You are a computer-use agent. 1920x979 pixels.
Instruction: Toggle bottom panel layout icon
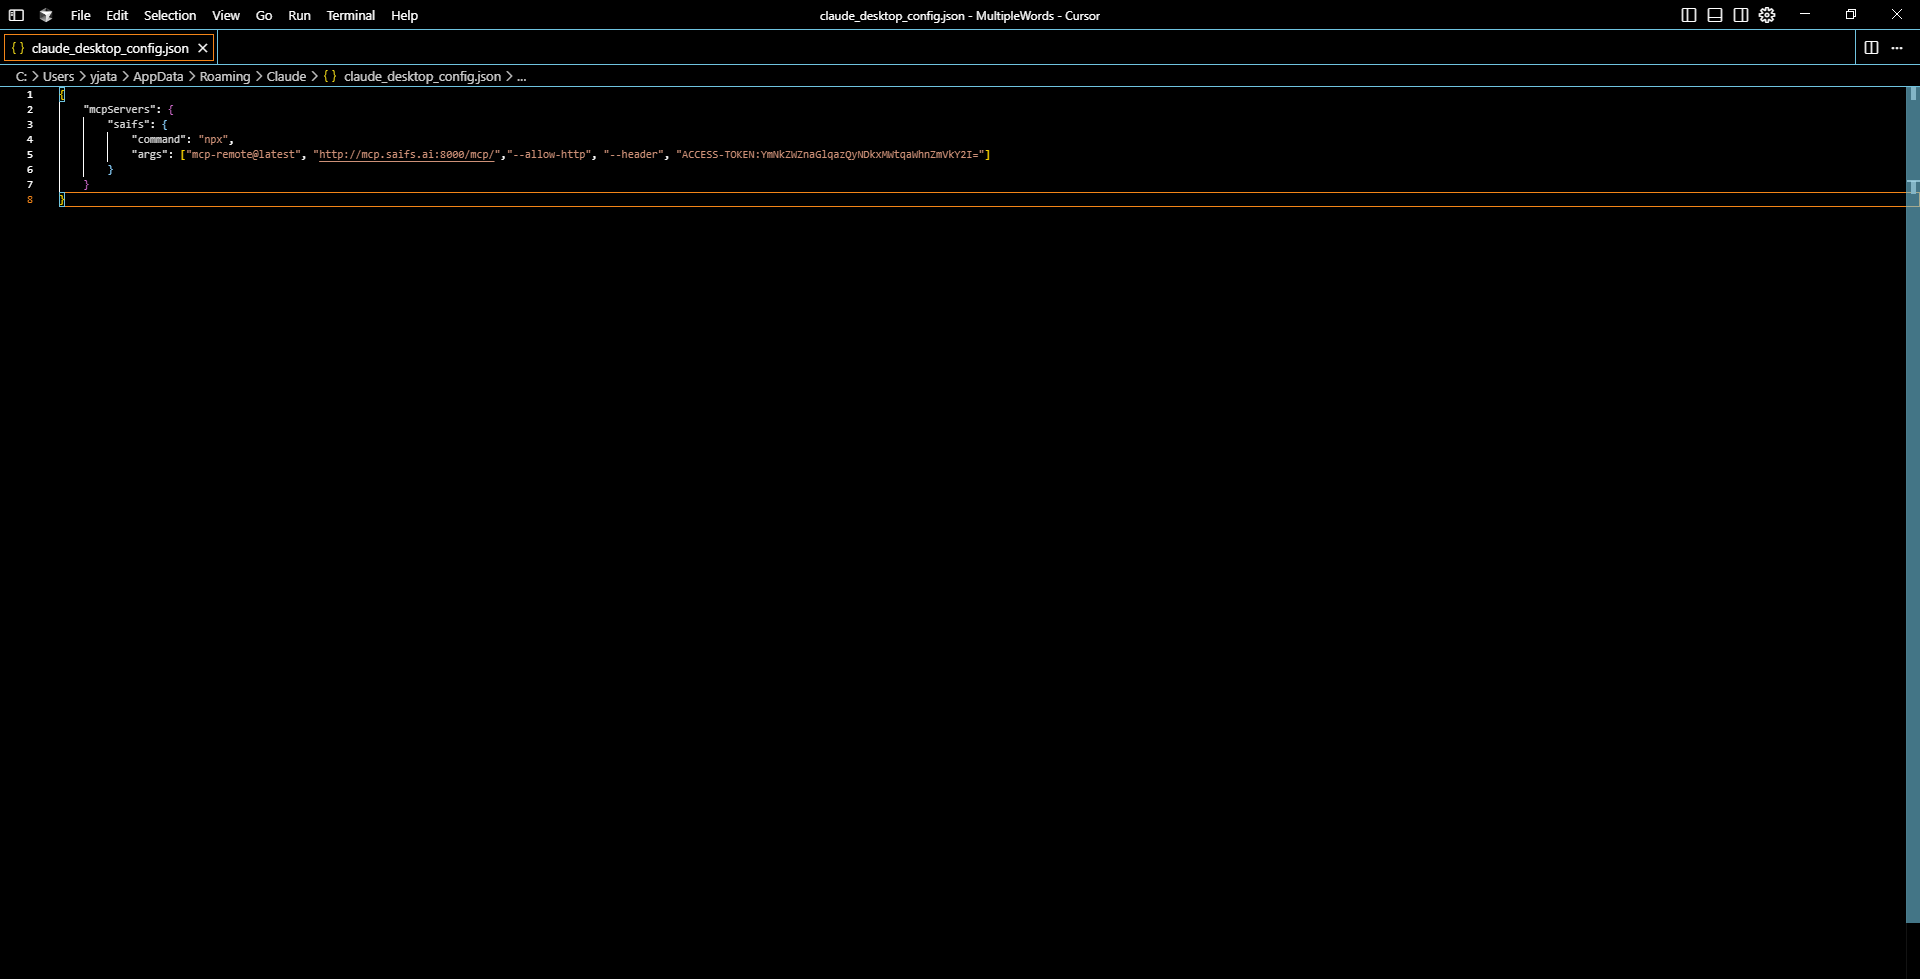(1715, 15)
